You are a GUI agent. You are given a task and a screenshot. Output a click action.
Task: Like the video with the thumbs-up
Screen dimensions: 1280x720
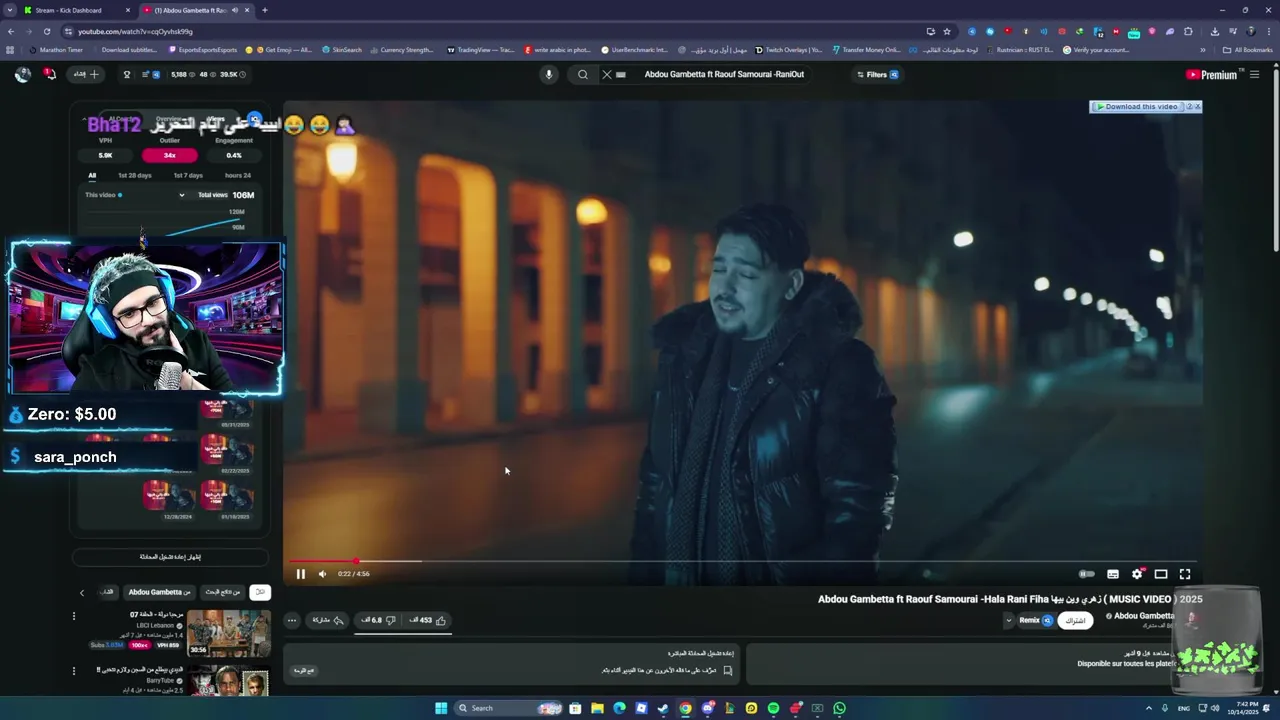tap(427, 620)
